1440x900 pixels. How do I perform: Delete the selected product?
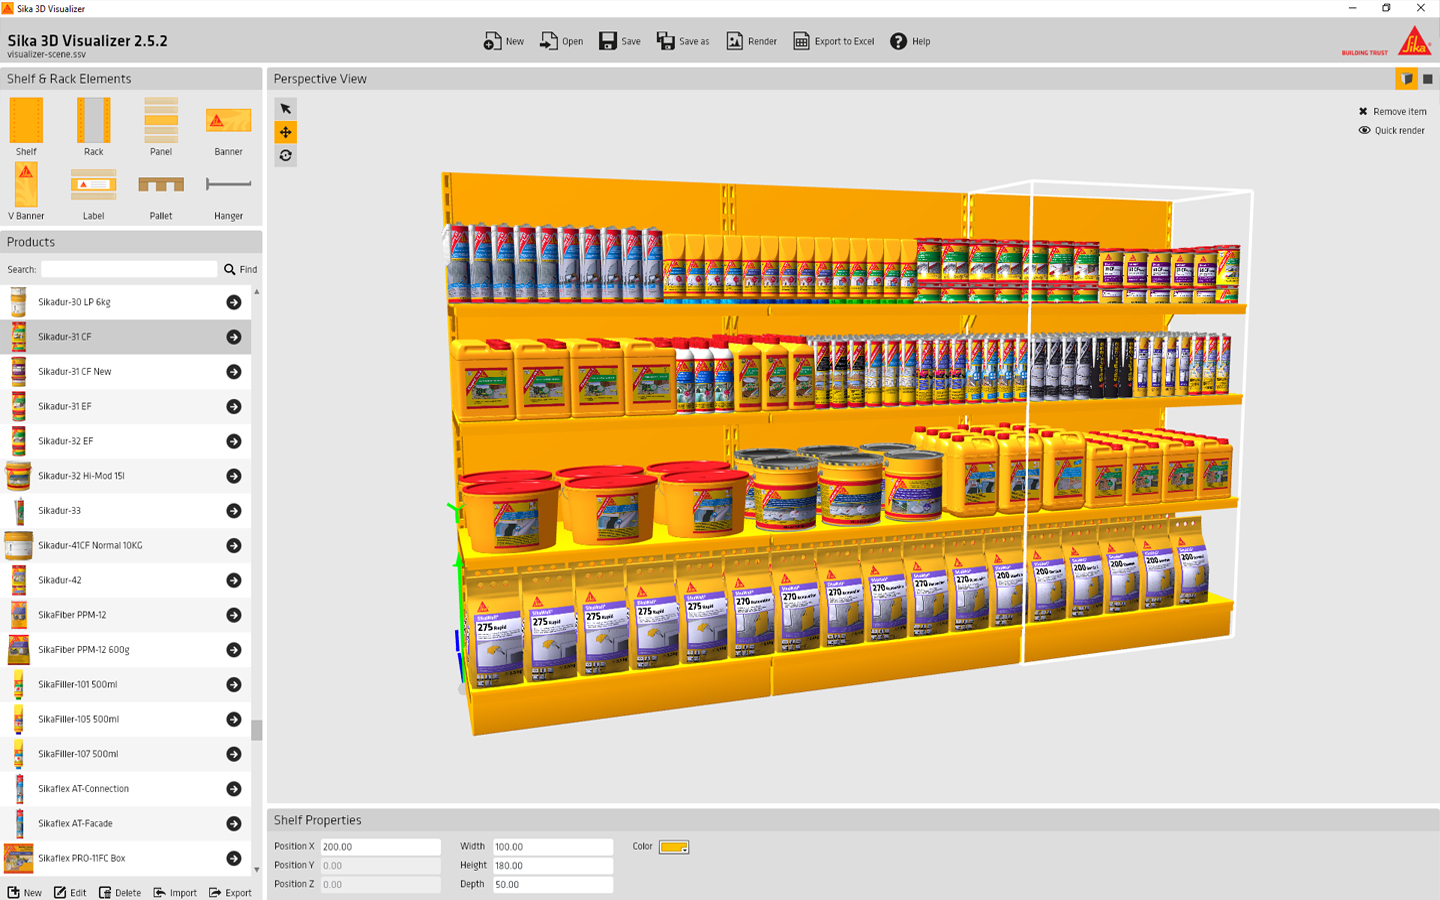click(120, 892)
